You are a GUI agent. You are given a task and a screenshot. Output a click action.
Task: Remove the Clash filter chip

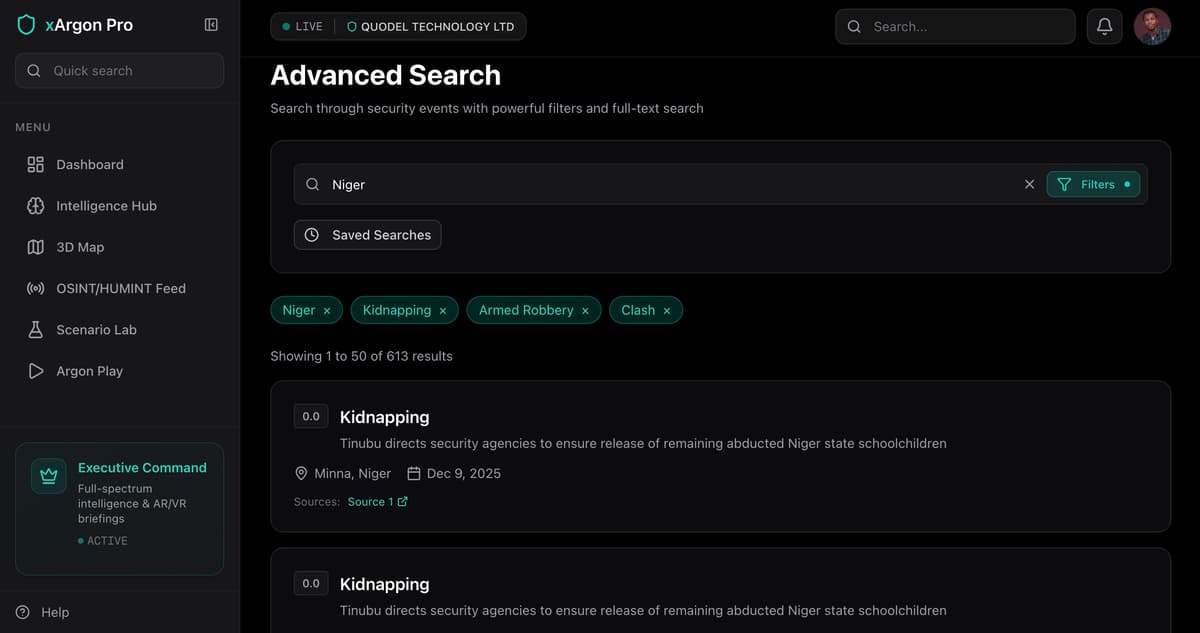667,311
